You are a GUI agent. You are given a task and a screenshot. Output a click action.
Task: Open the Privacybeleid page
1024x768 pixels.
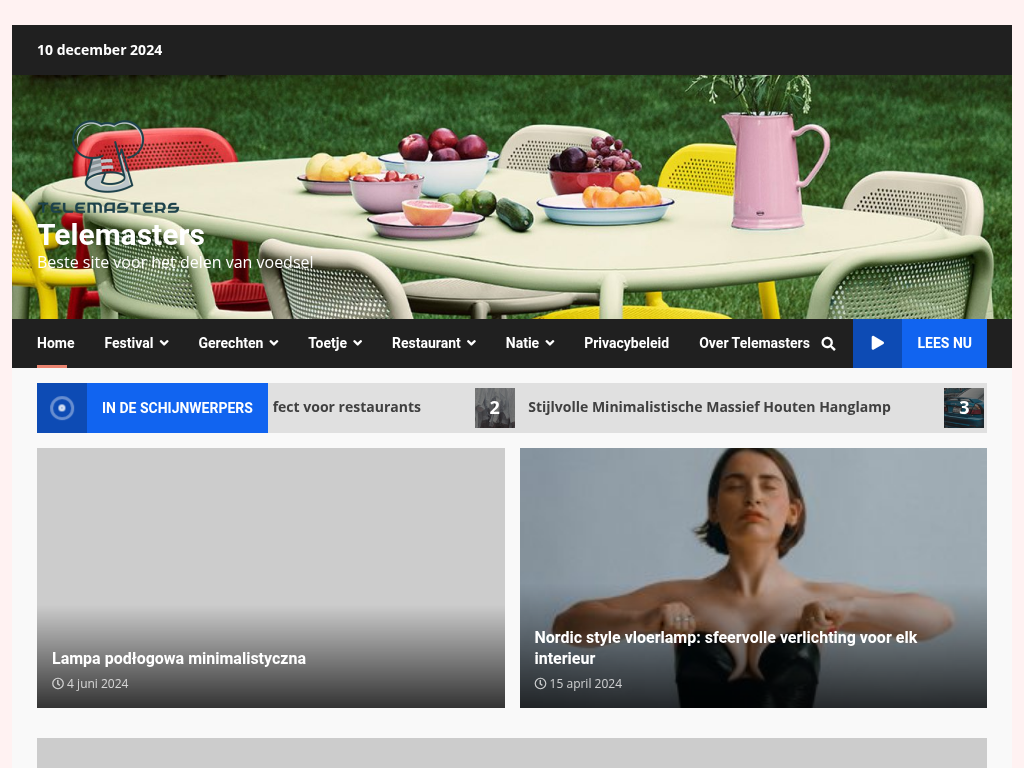click(626, 343)
